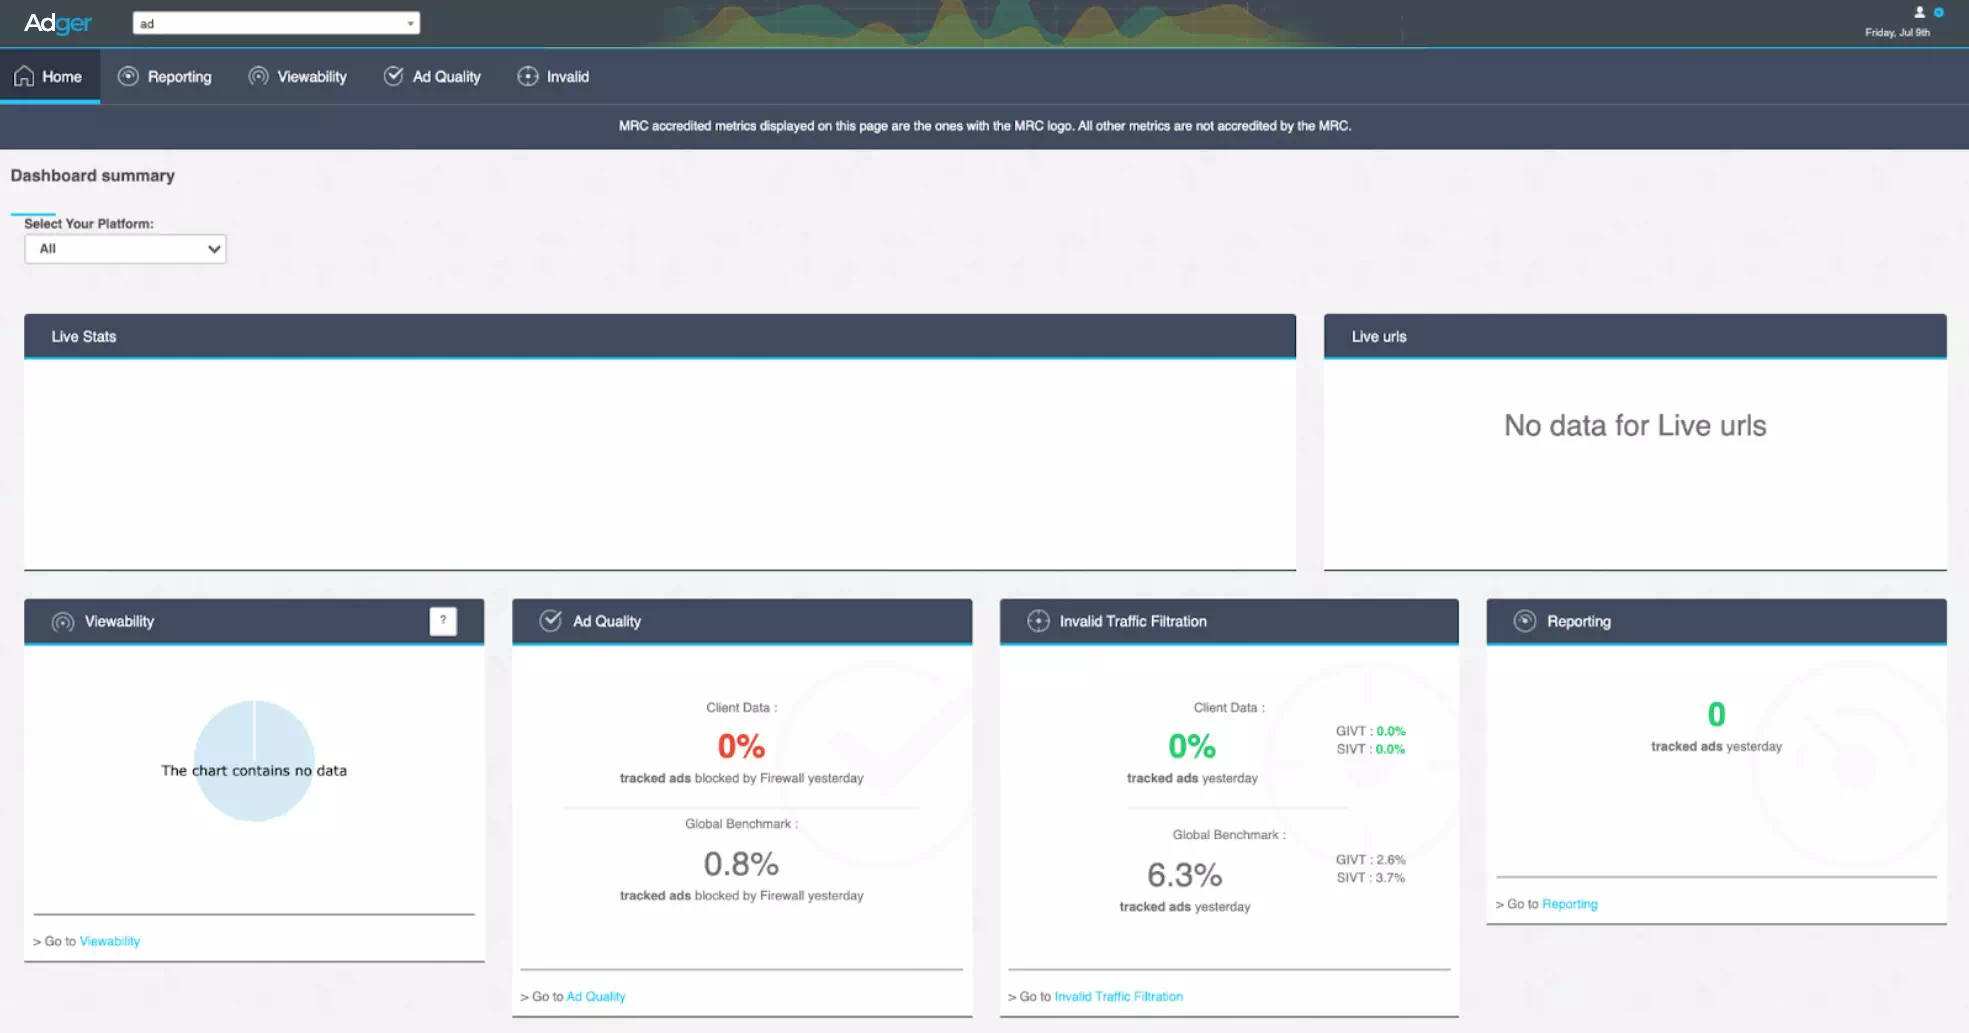Screen dimensions: 1969x1033
Task: Click the Viewability panel header icon
Action: point(63,622)
